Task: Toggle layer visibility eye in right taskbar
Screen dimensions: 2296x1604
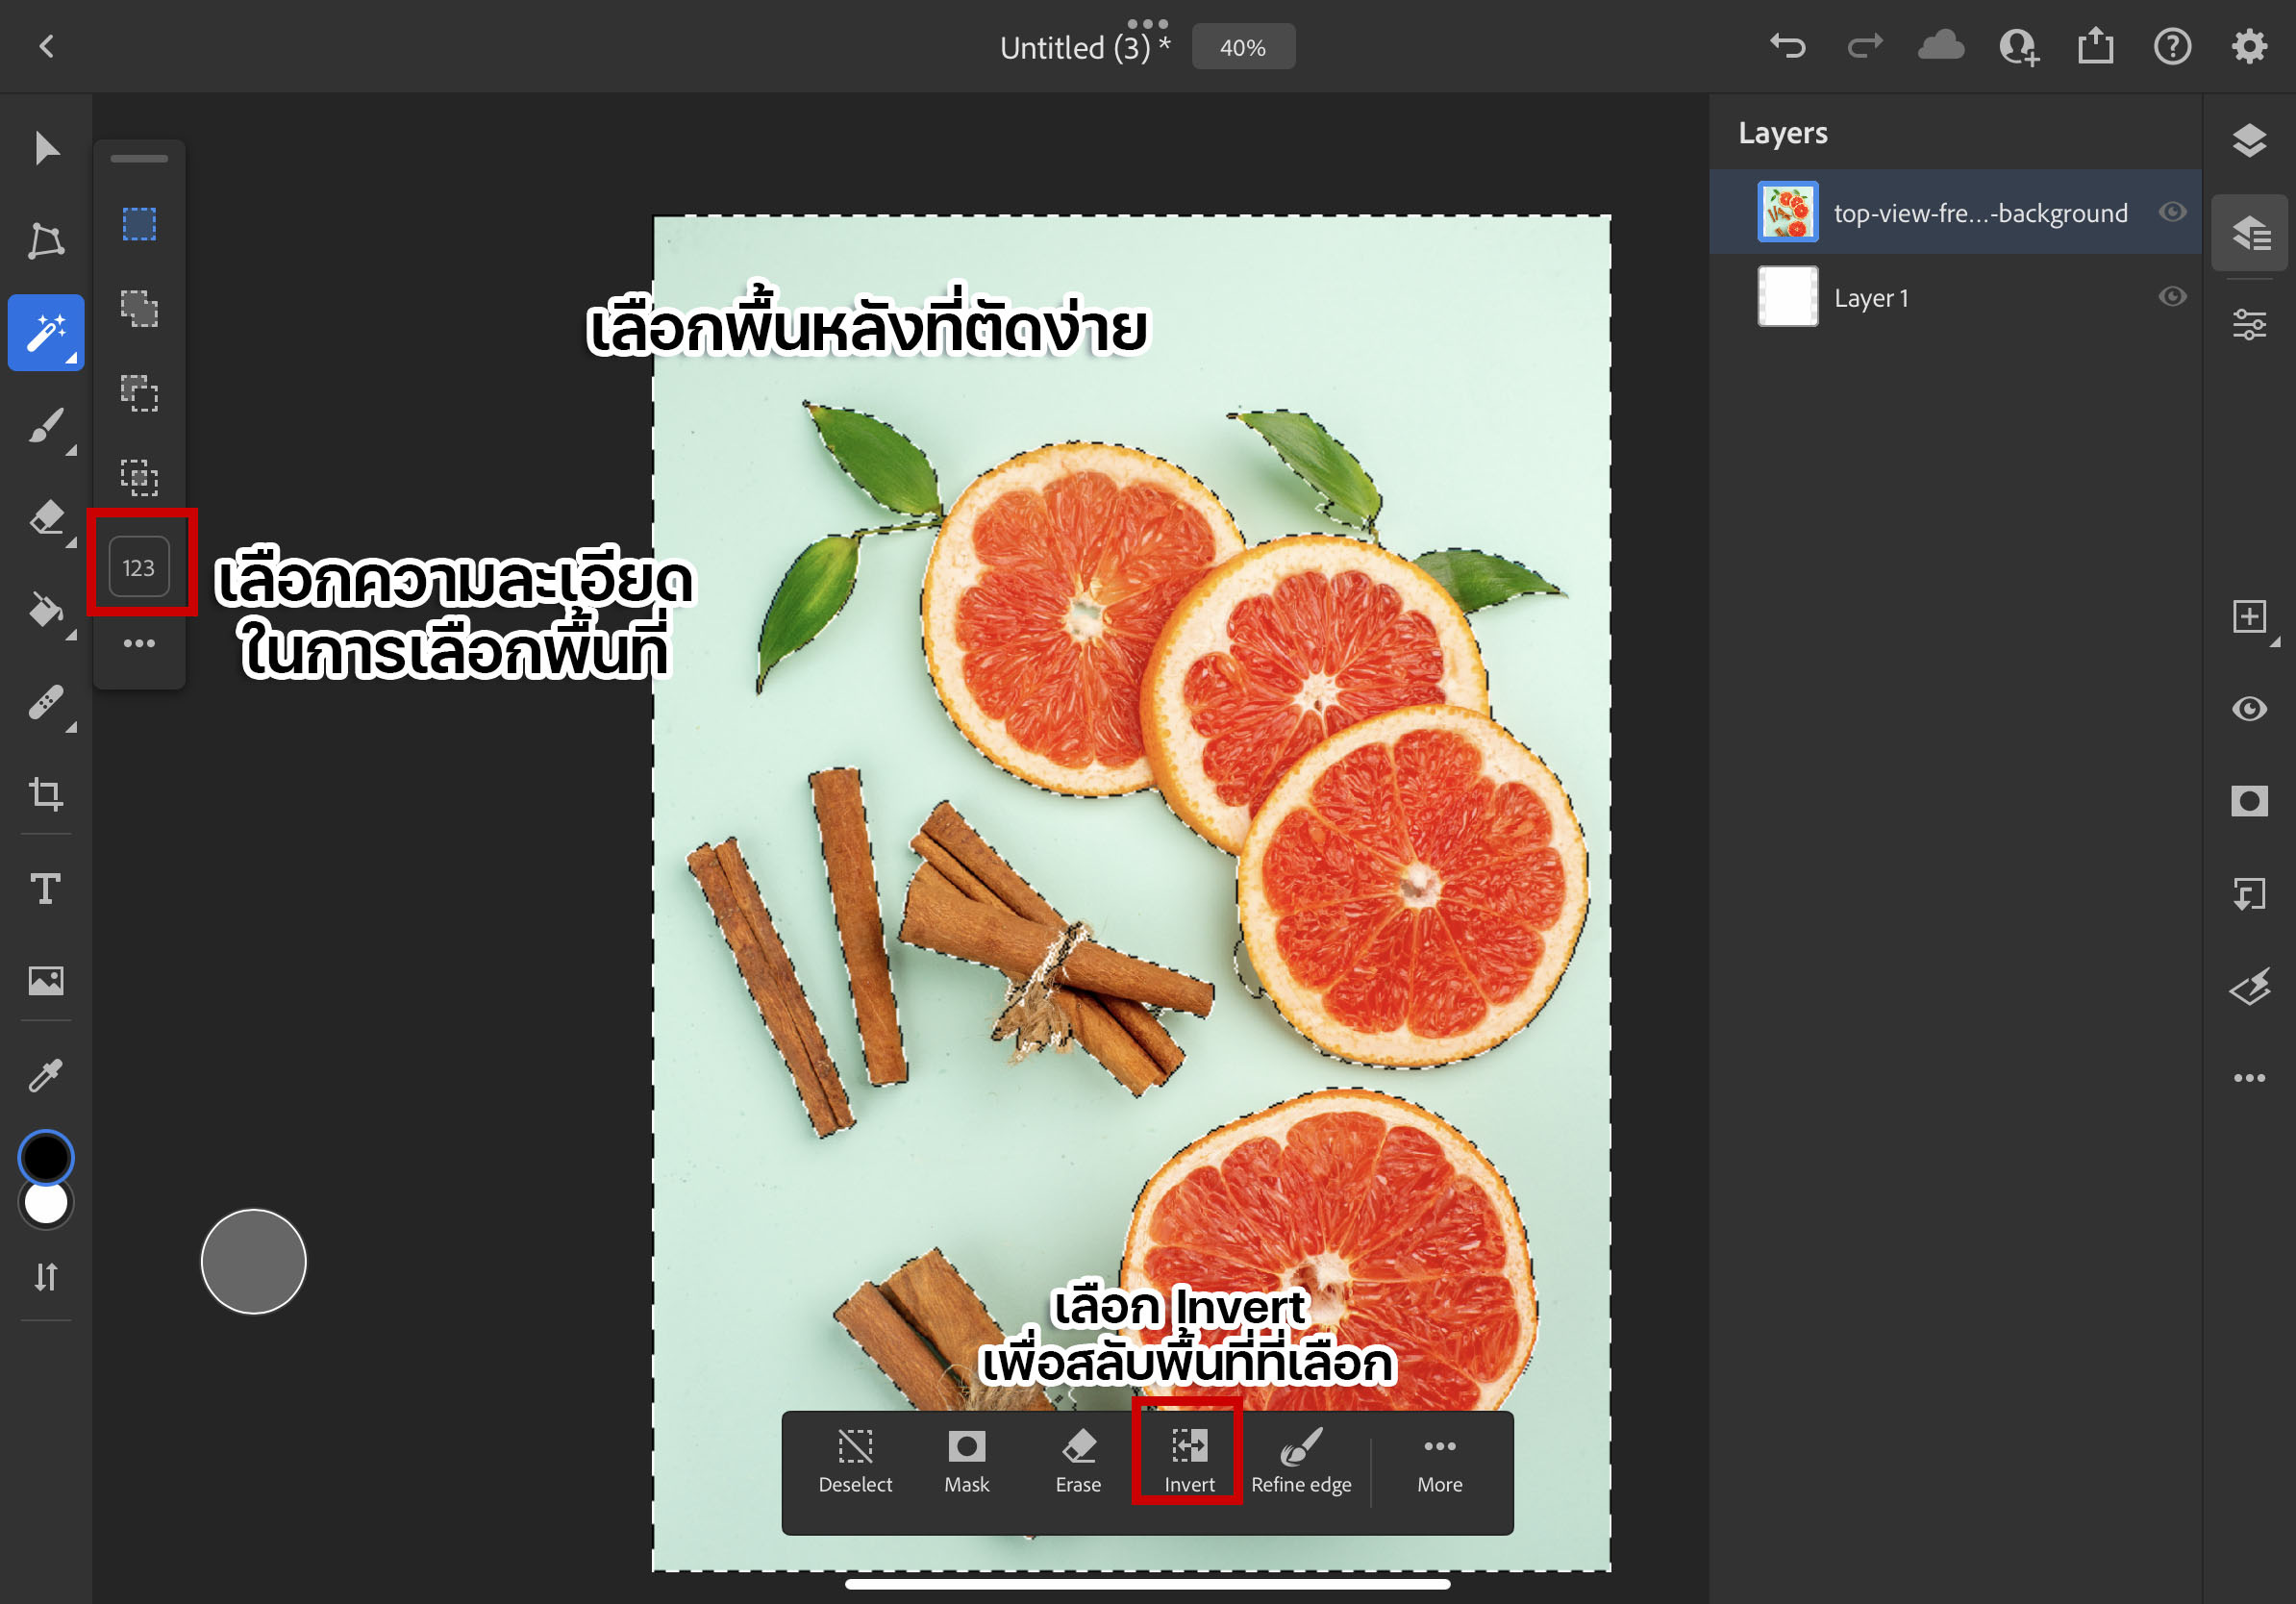Action: (2249, 708)
